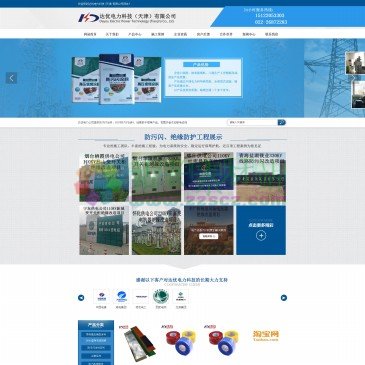Select third product category in sidebar
This screenshot has height=365, width=365.
point(96,348)
